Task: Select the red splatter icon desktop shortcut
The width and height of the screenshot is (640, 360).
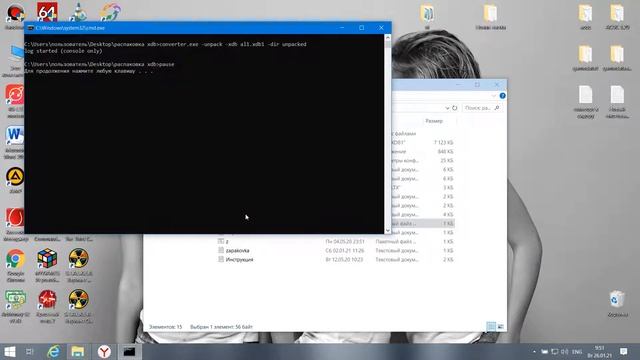Action: [x=47, y=306]
